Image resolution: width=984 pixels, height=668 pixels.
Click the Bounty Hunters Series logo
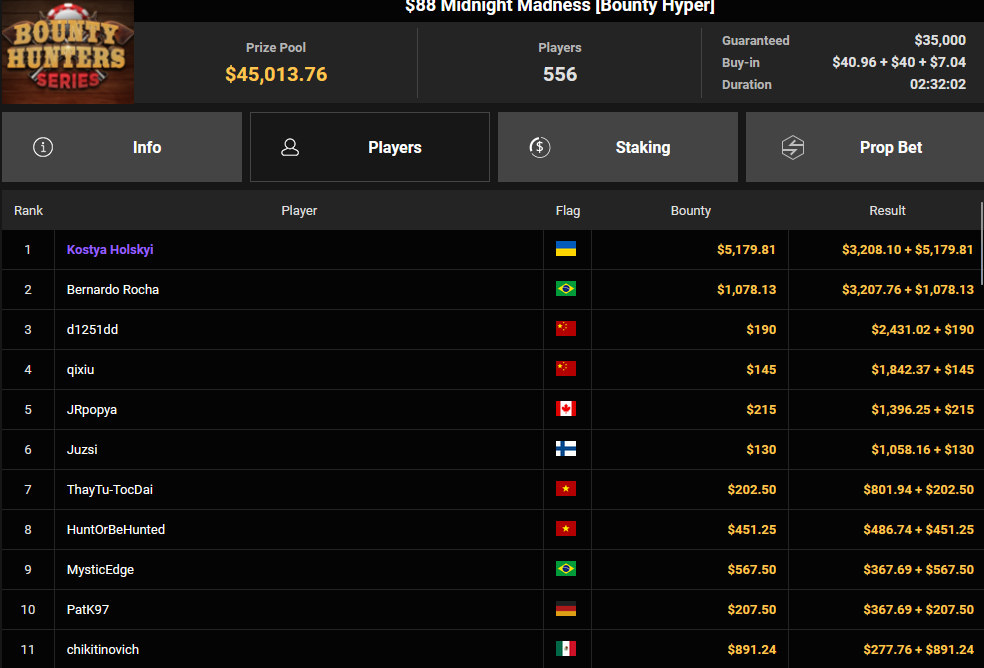[68, 52]
